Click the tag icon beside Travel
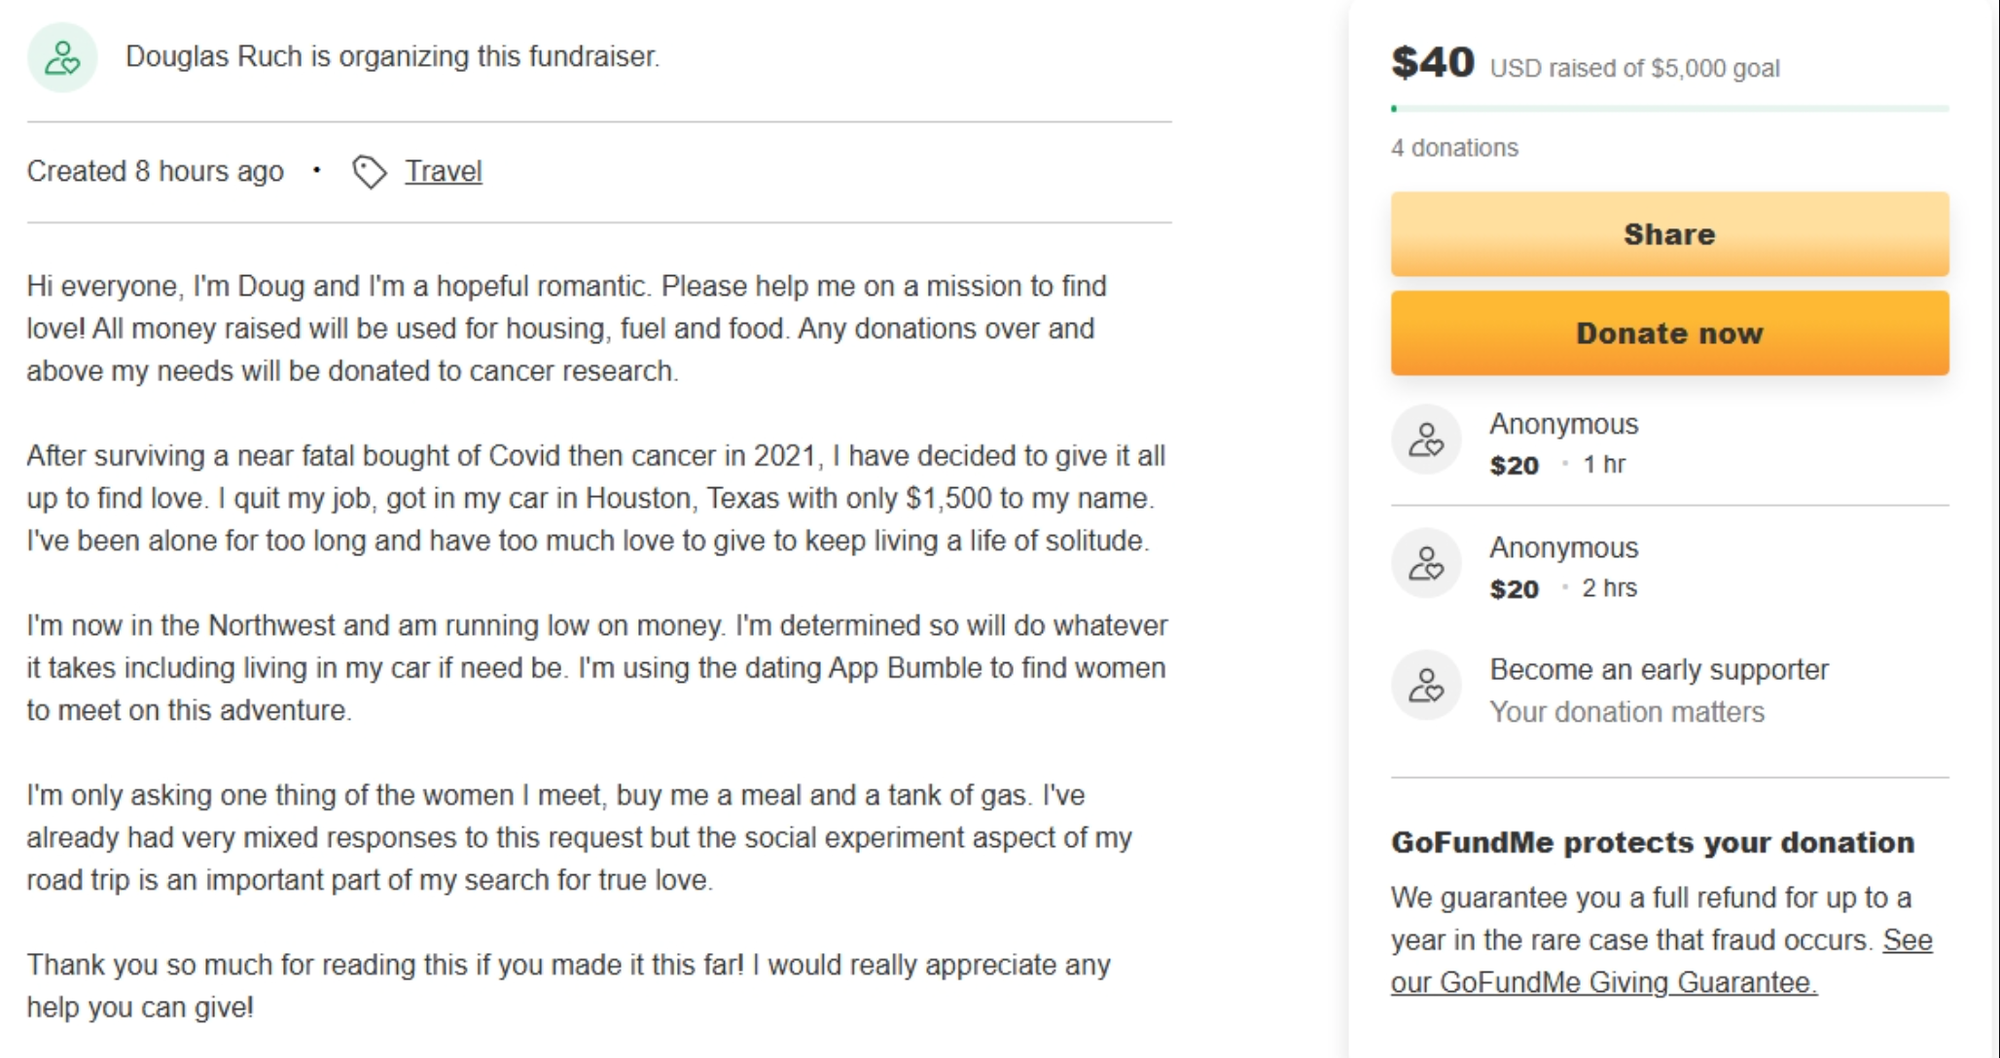Screen dimensions: 2000x1058 369,172
